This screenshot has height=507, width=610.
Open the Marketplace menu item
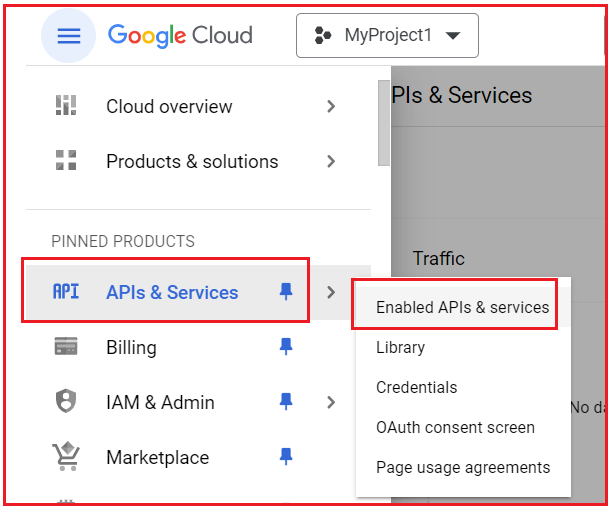tap(158, 458)
